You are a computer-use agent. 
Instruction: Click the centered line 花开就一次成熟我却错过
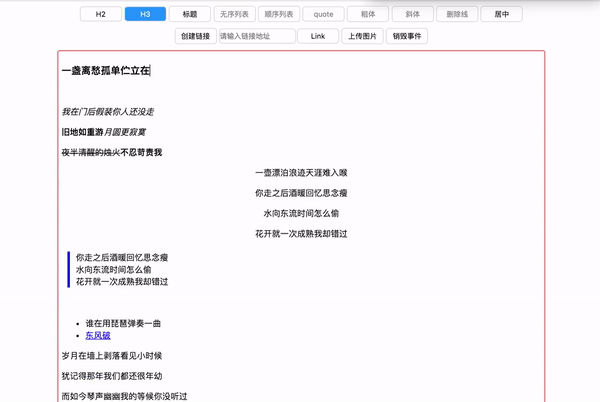coord(301,234)
